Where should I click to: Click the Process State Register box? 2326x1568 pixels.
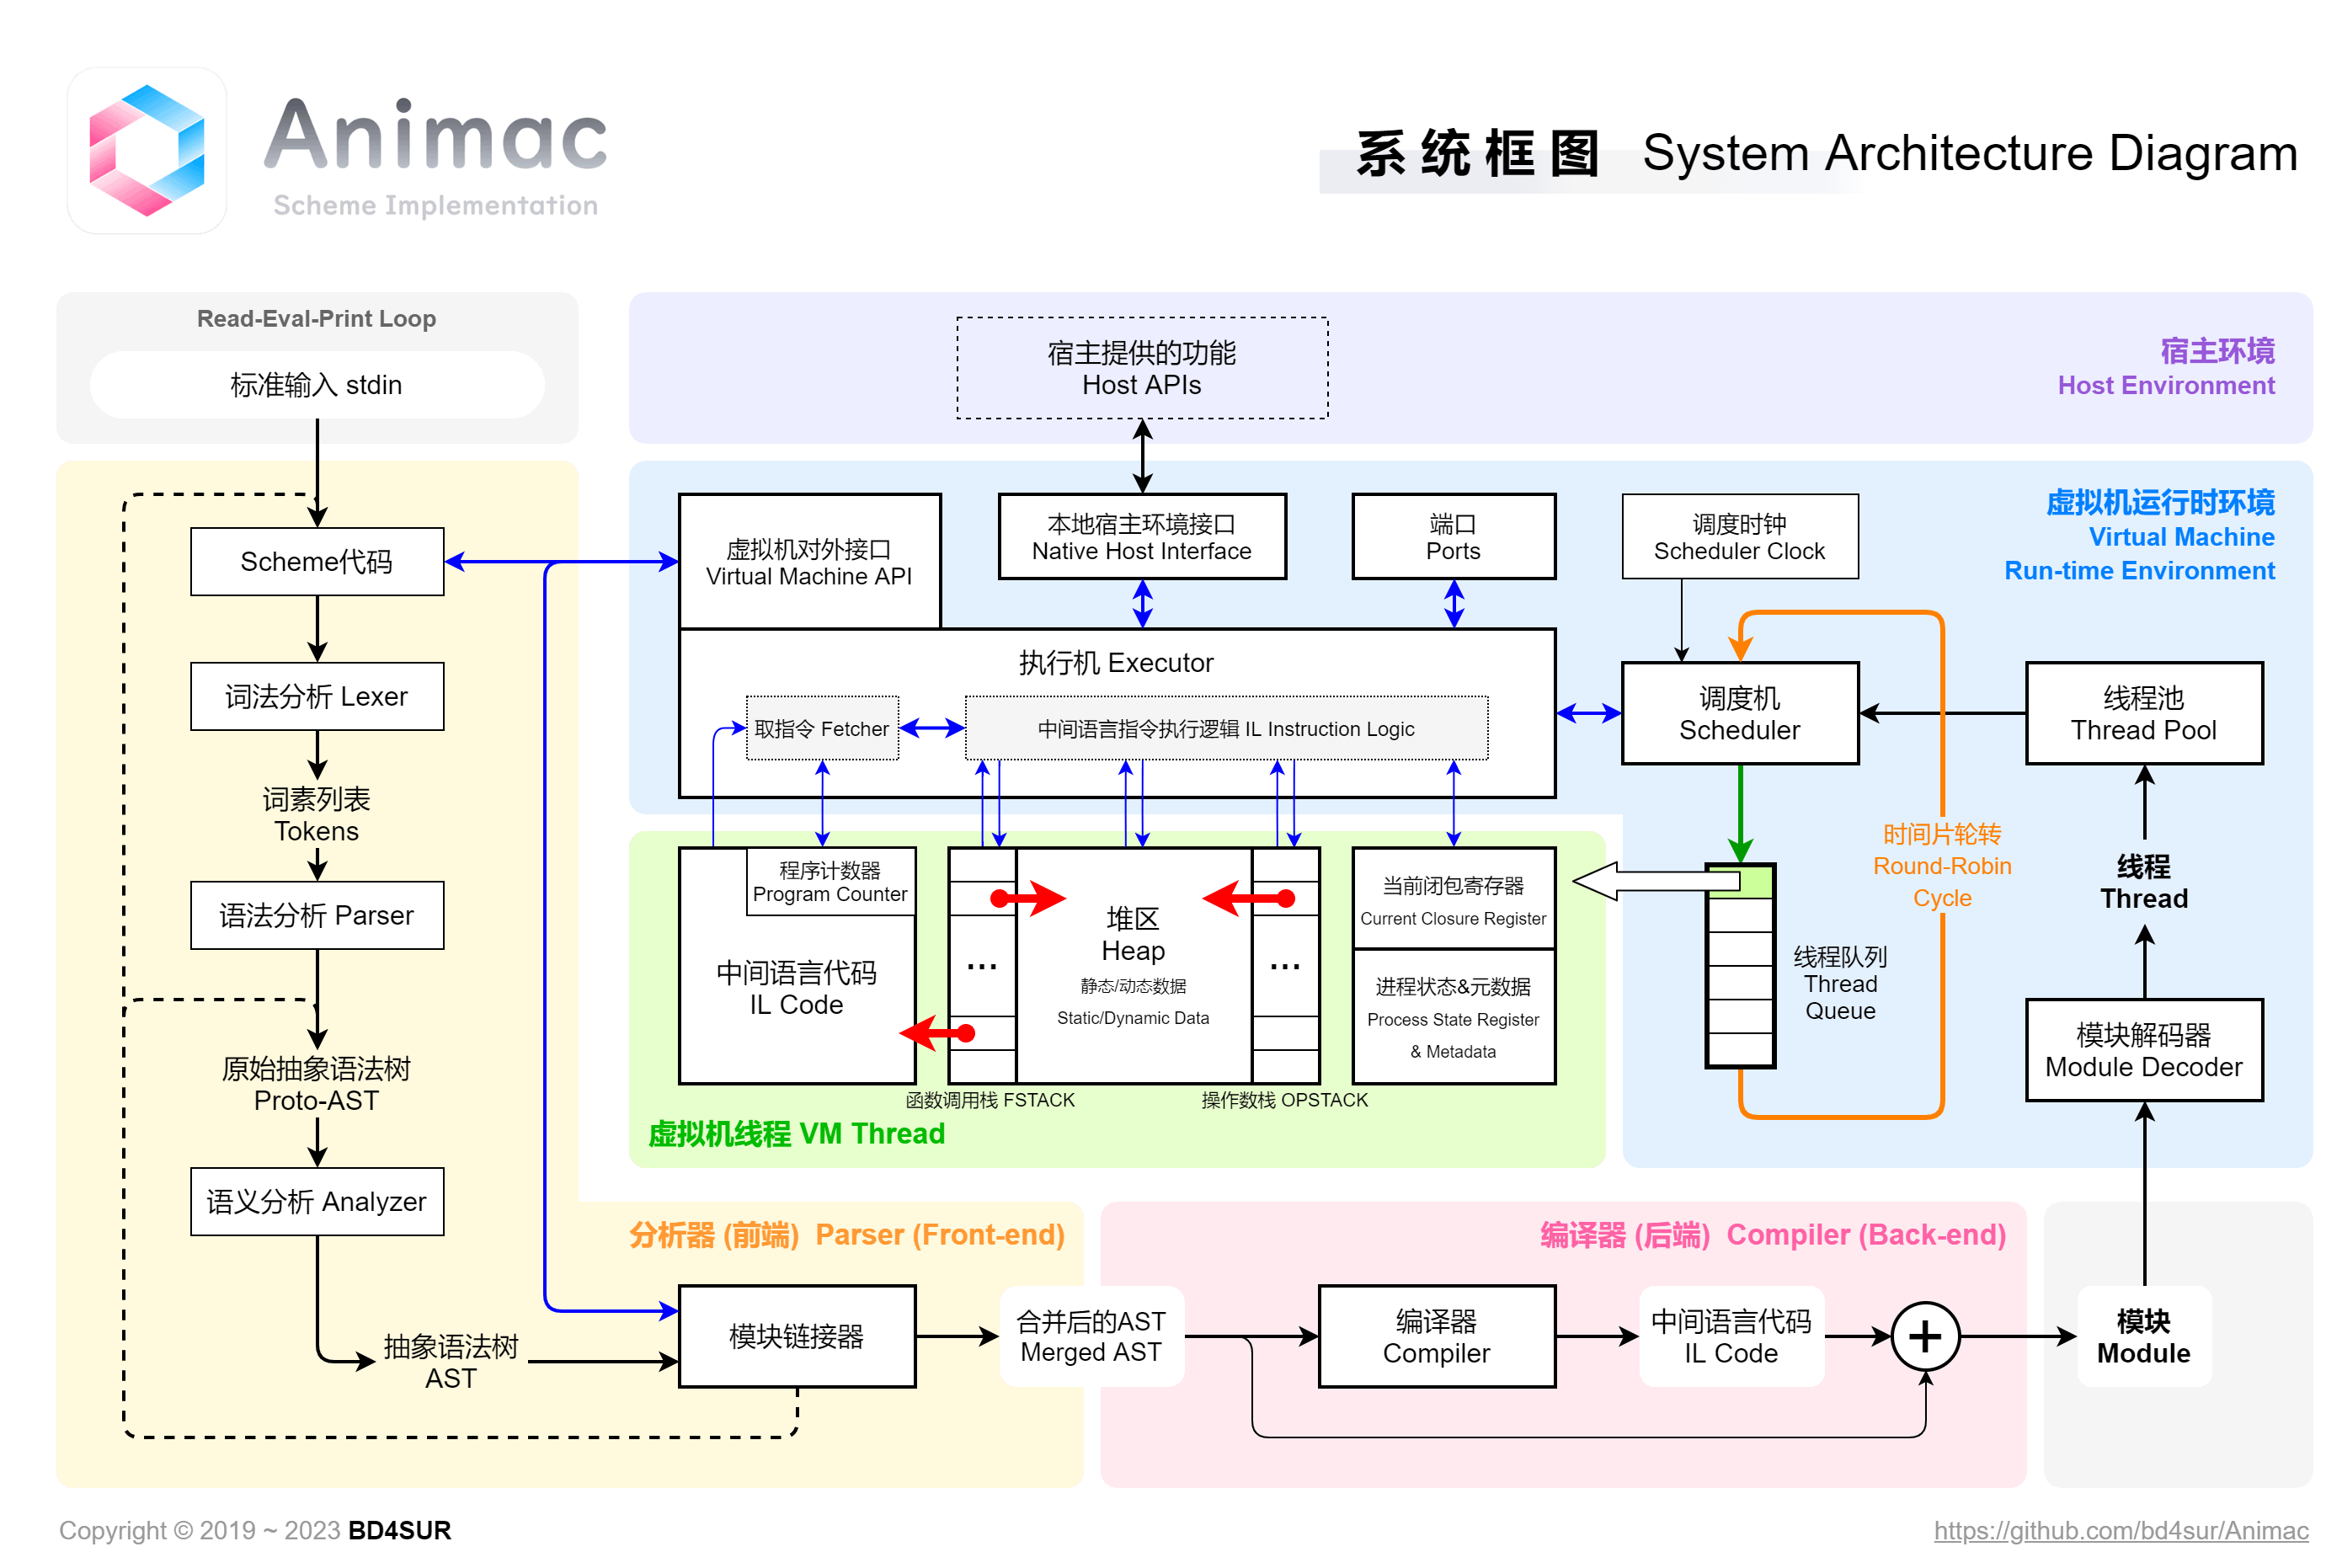point(1453,1016)
